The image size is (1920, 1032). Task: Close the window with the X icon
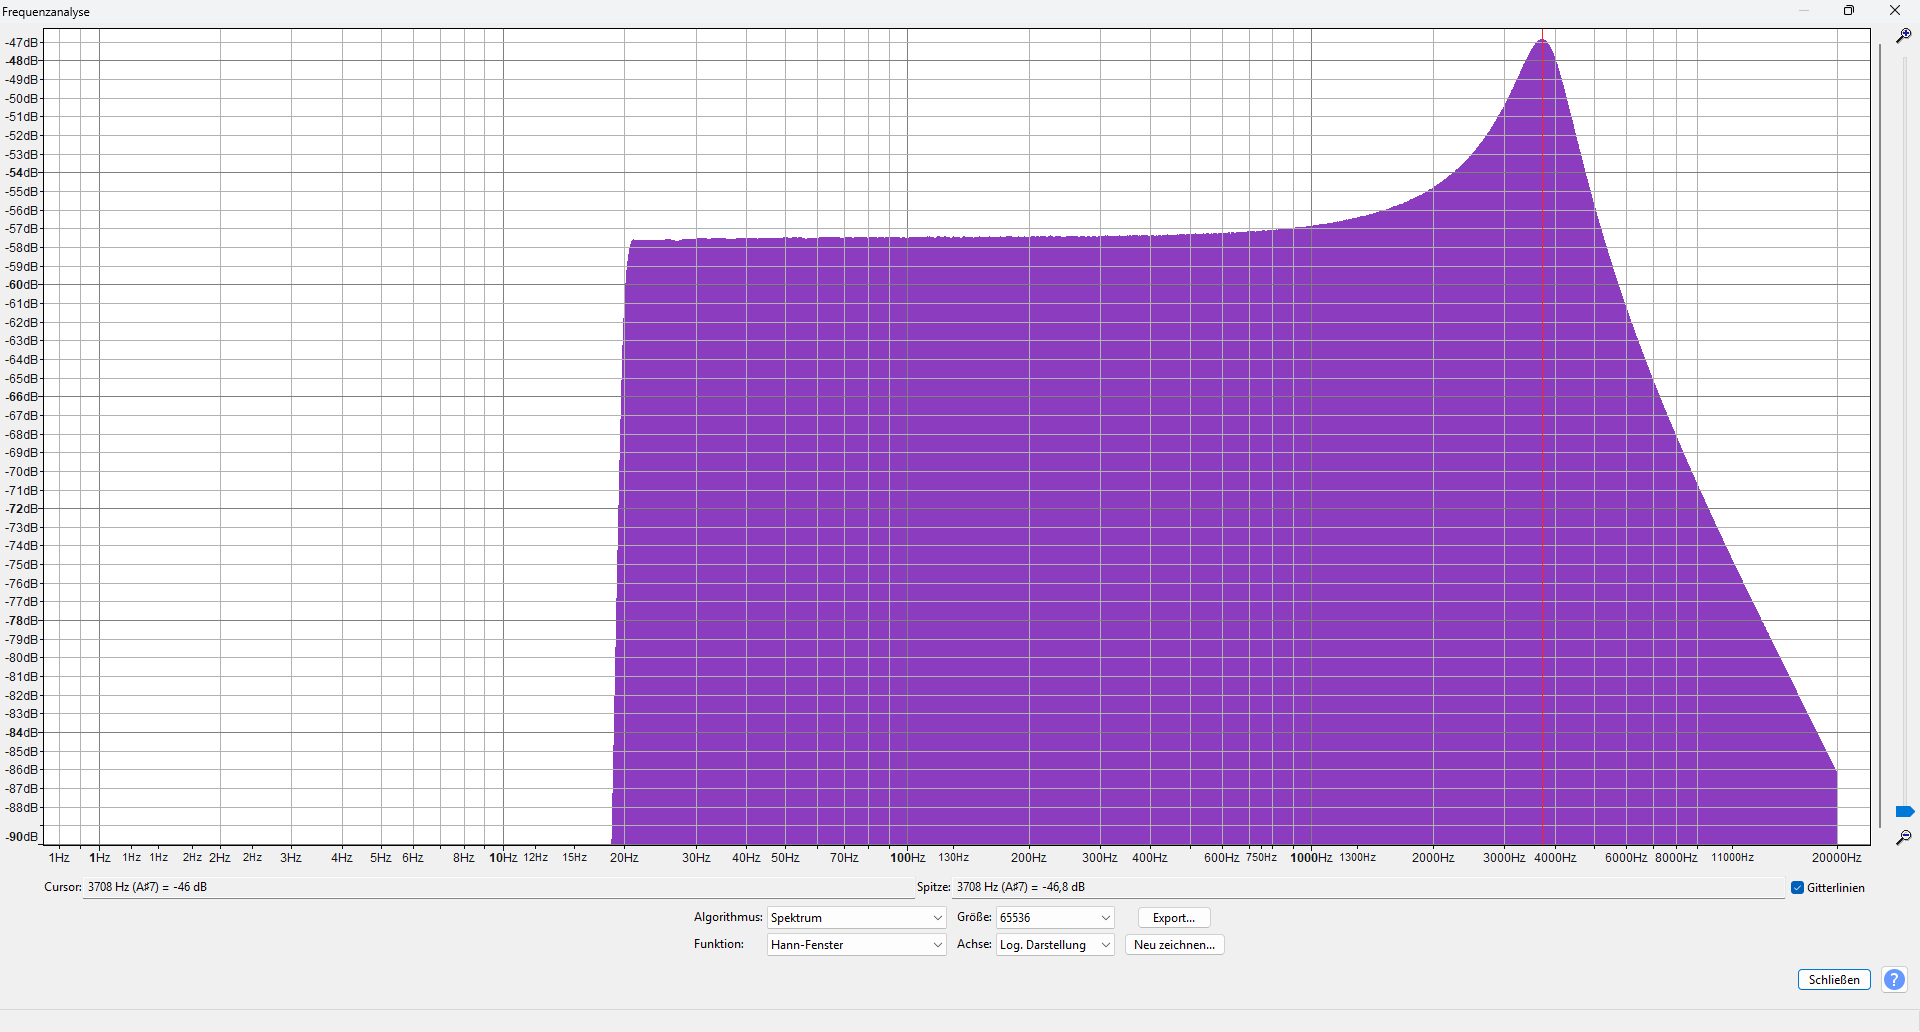click(1894, 11)
